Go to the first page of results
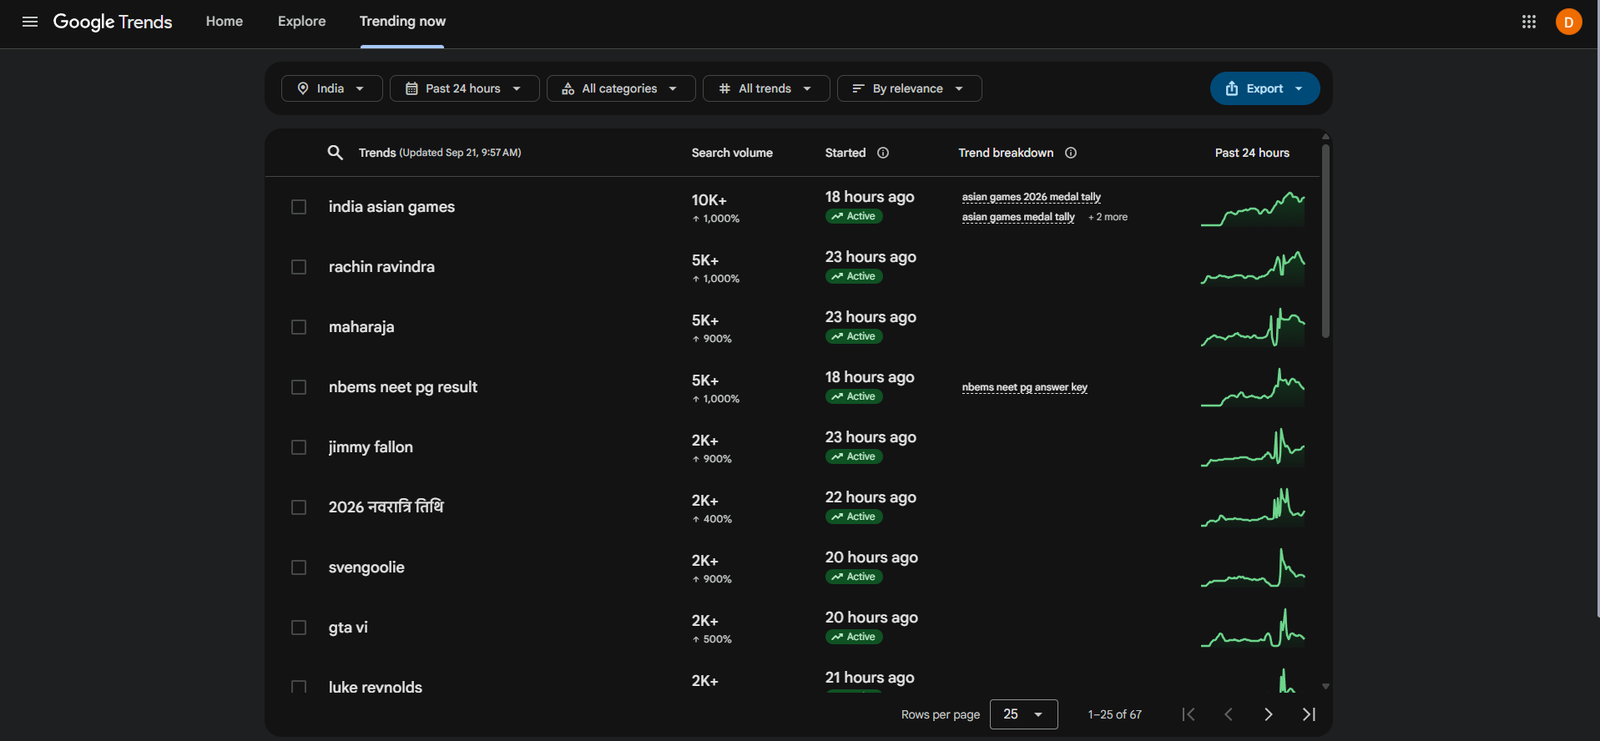Screen dimensions: 1600x741 pos(1188,714)
